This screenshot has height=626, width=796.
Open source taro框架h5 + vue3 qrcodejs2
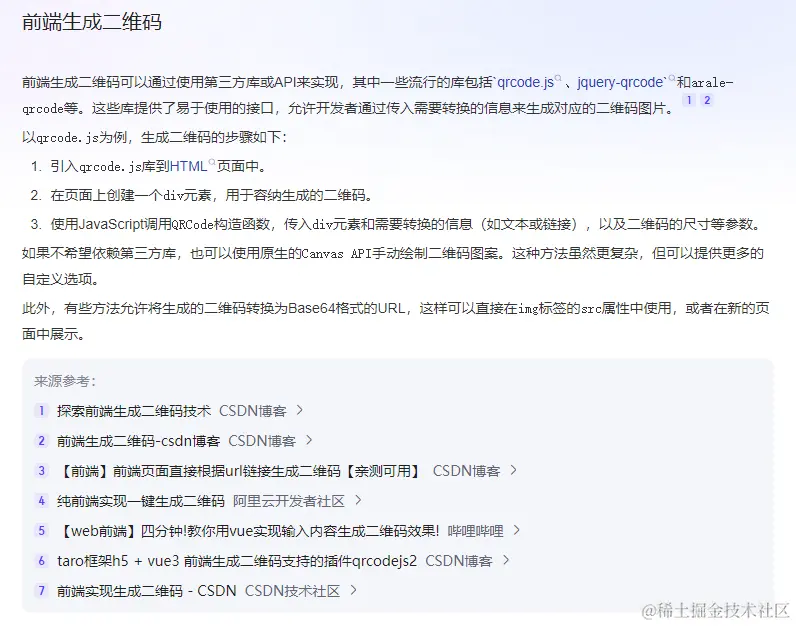pyautogui.click(x=237, y=561)
